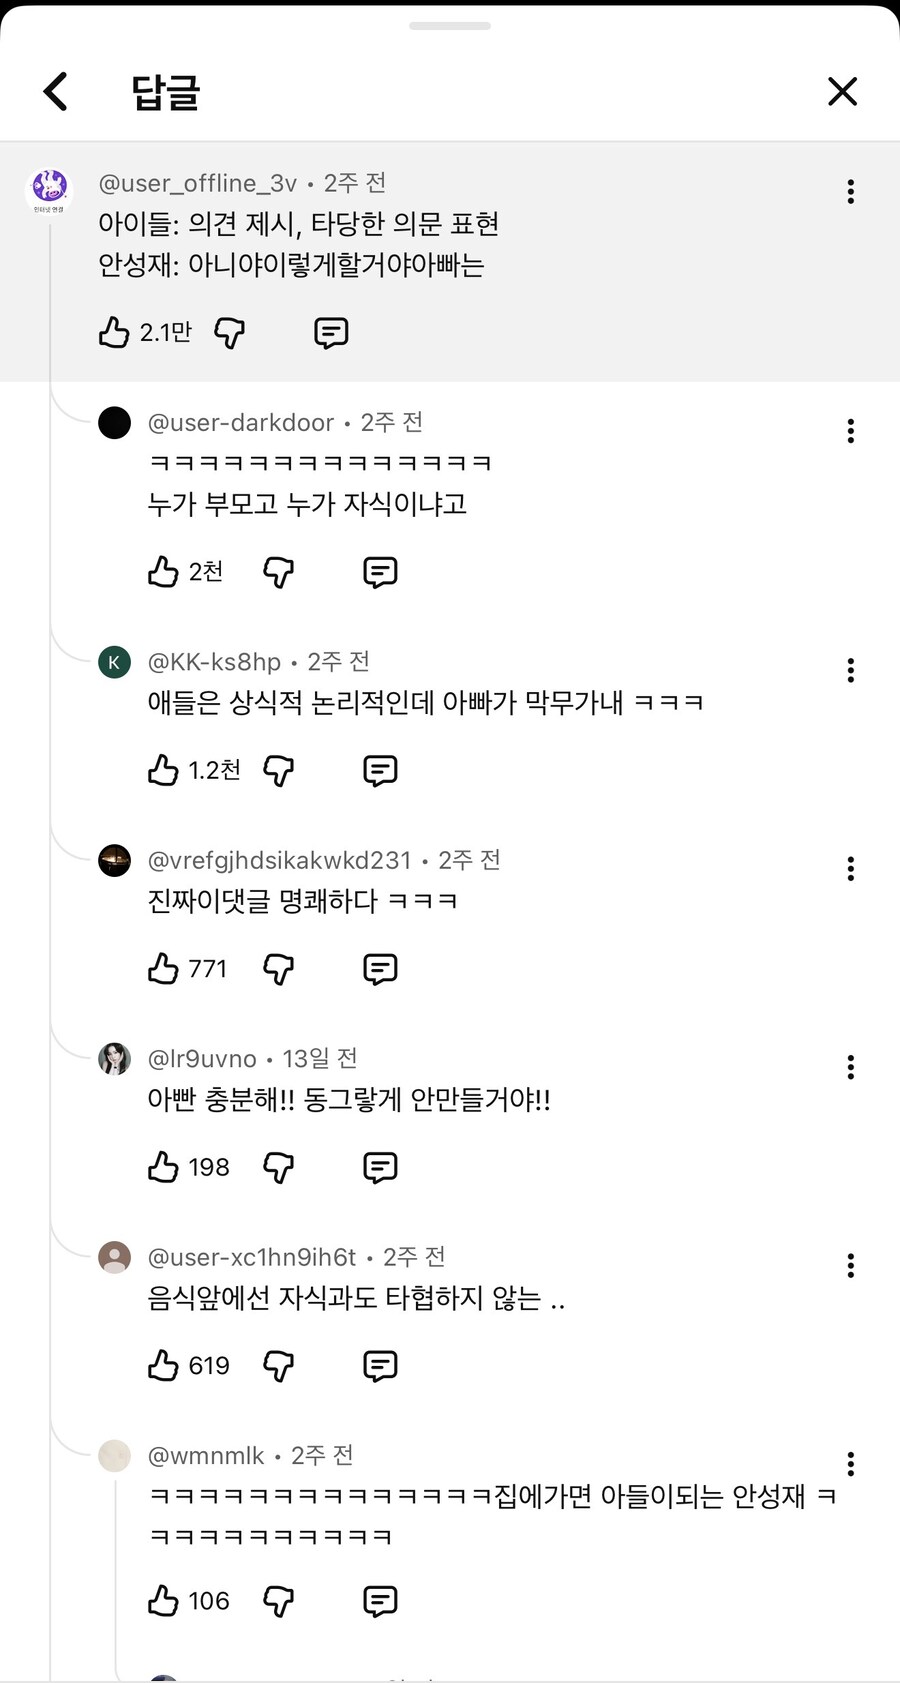Dislike the top comment by @user_offline_3v

click(229, 333)
